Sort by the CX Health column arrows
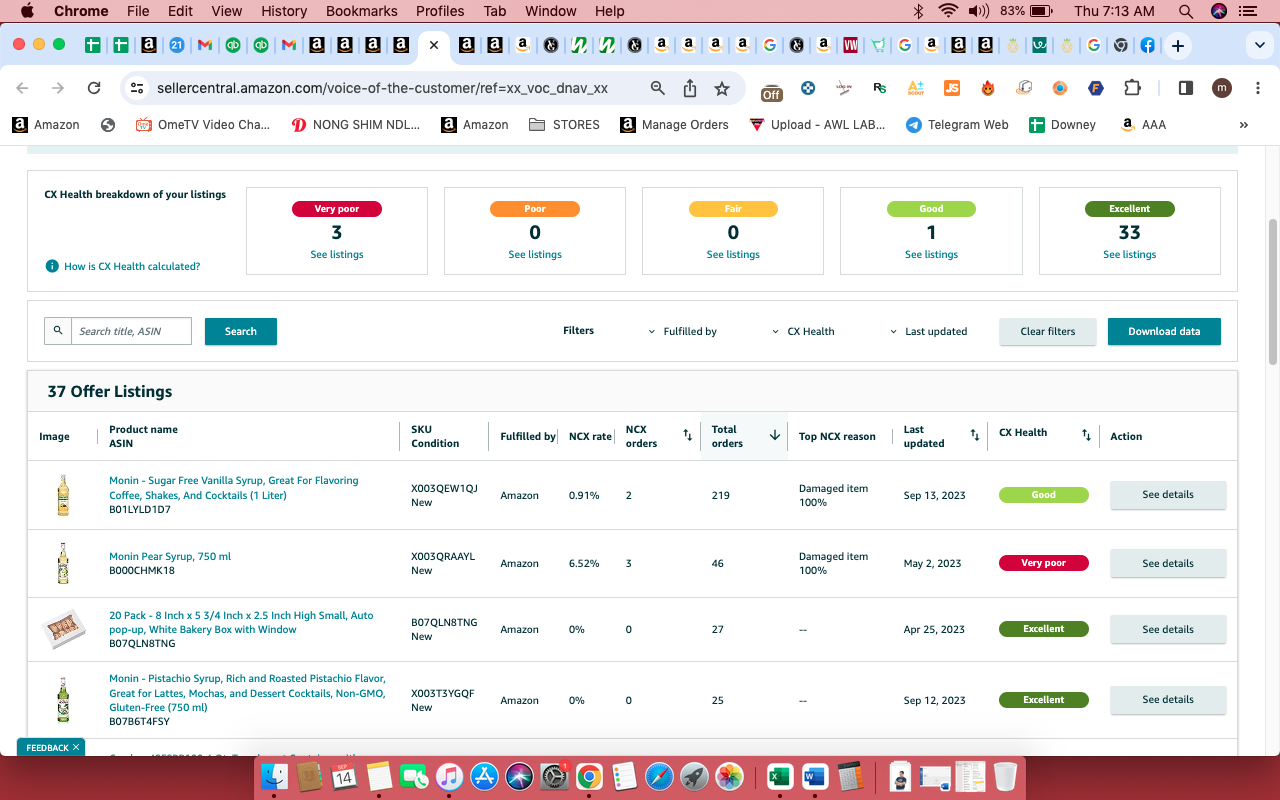 tap(1086, 435)
